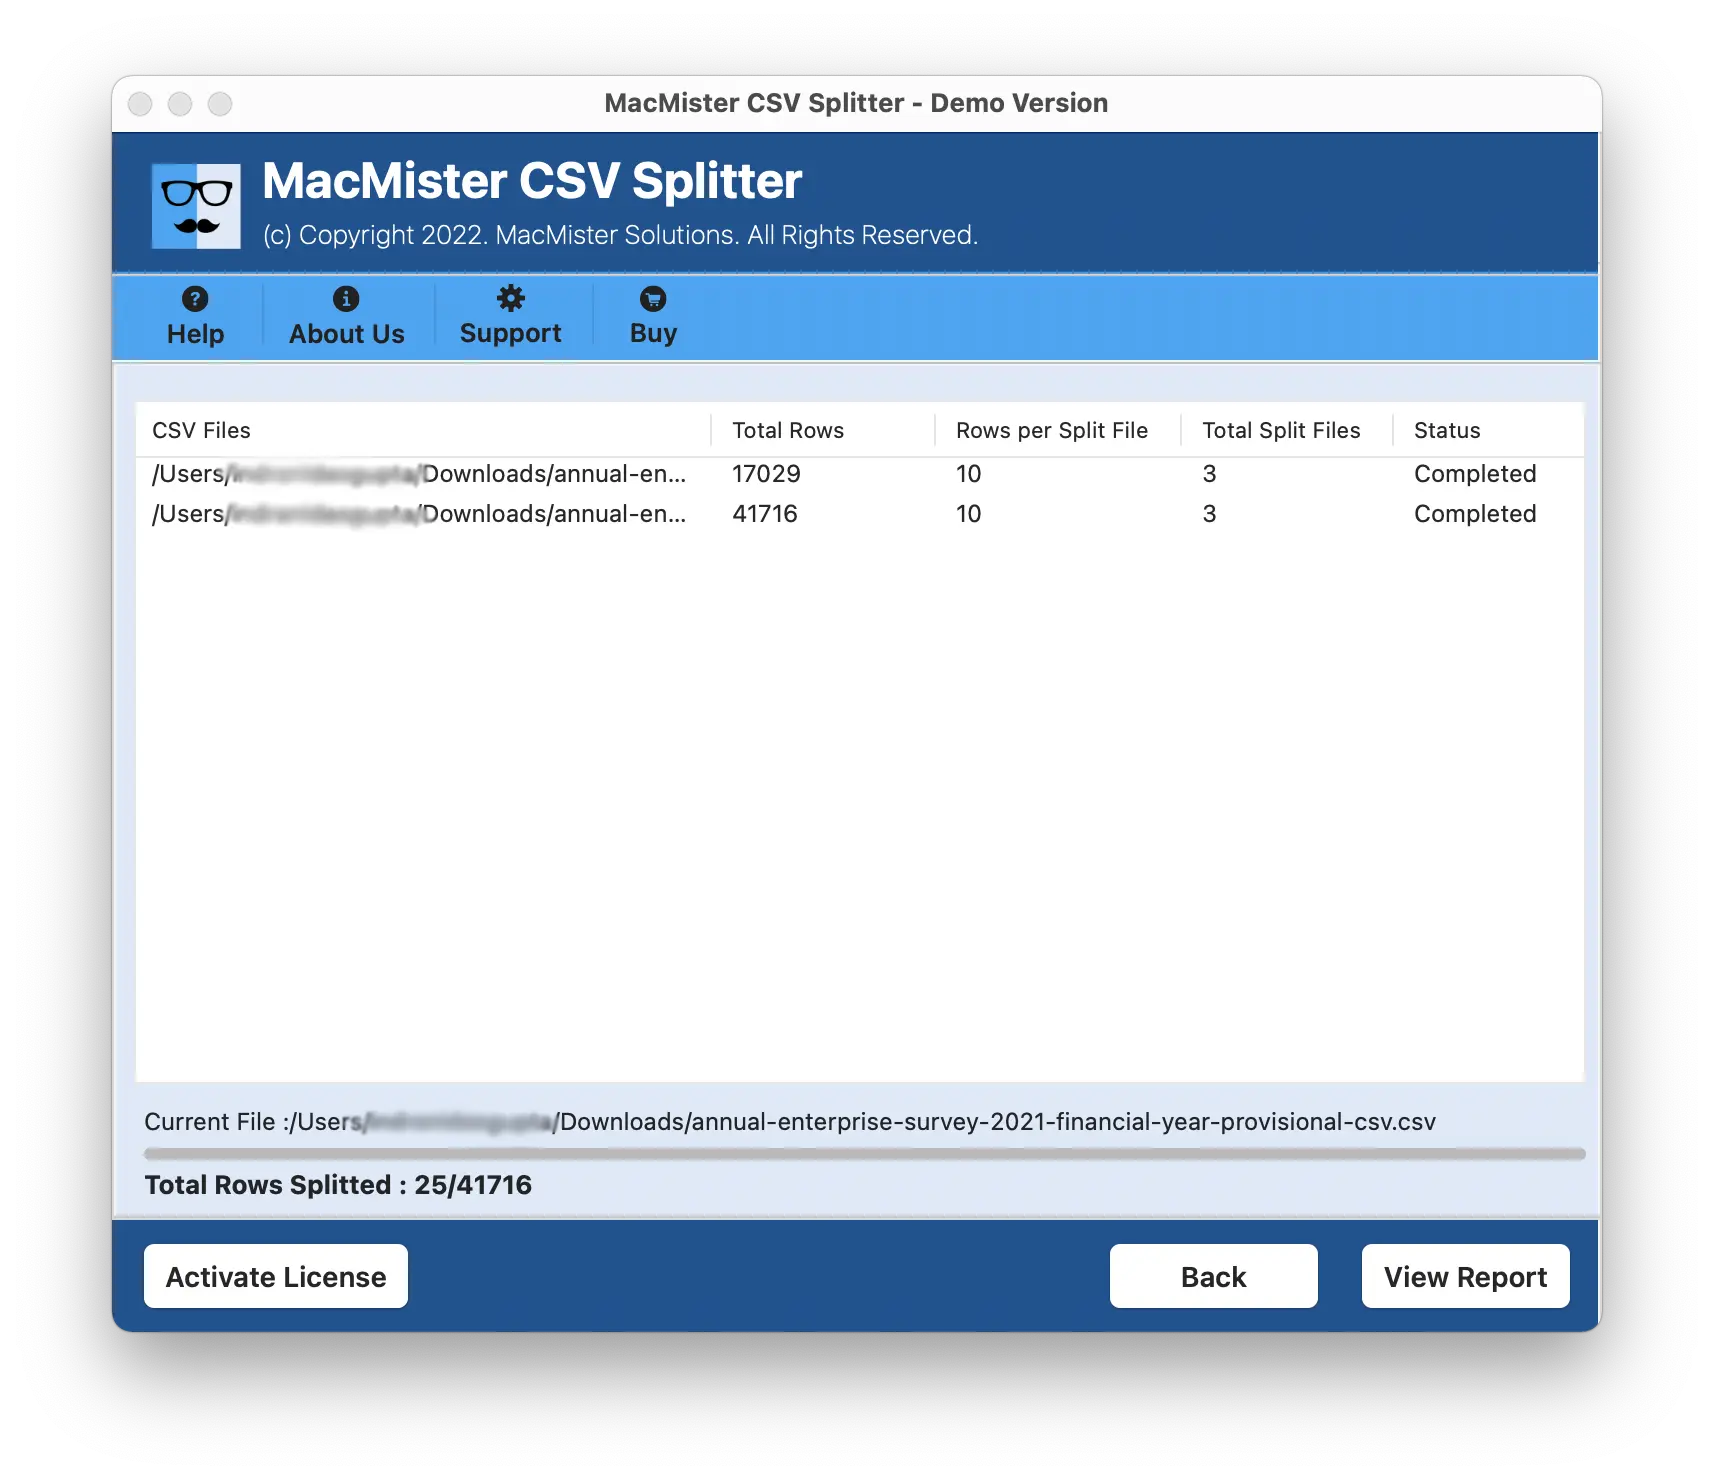Open the View Report button
The image size is (1714, 1480).
1465,1276
